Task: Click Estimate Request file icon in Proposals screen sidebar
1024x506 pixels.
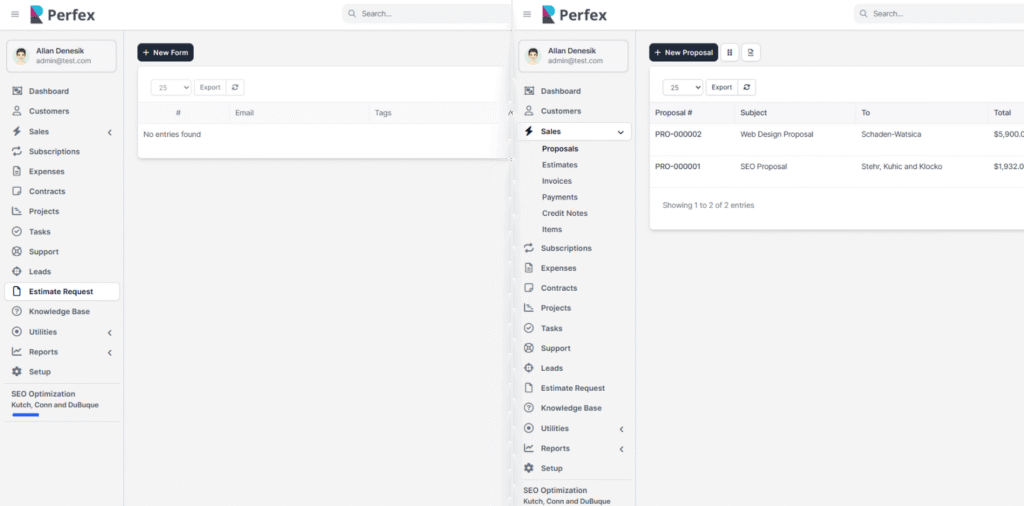Action: coord(529,388)
